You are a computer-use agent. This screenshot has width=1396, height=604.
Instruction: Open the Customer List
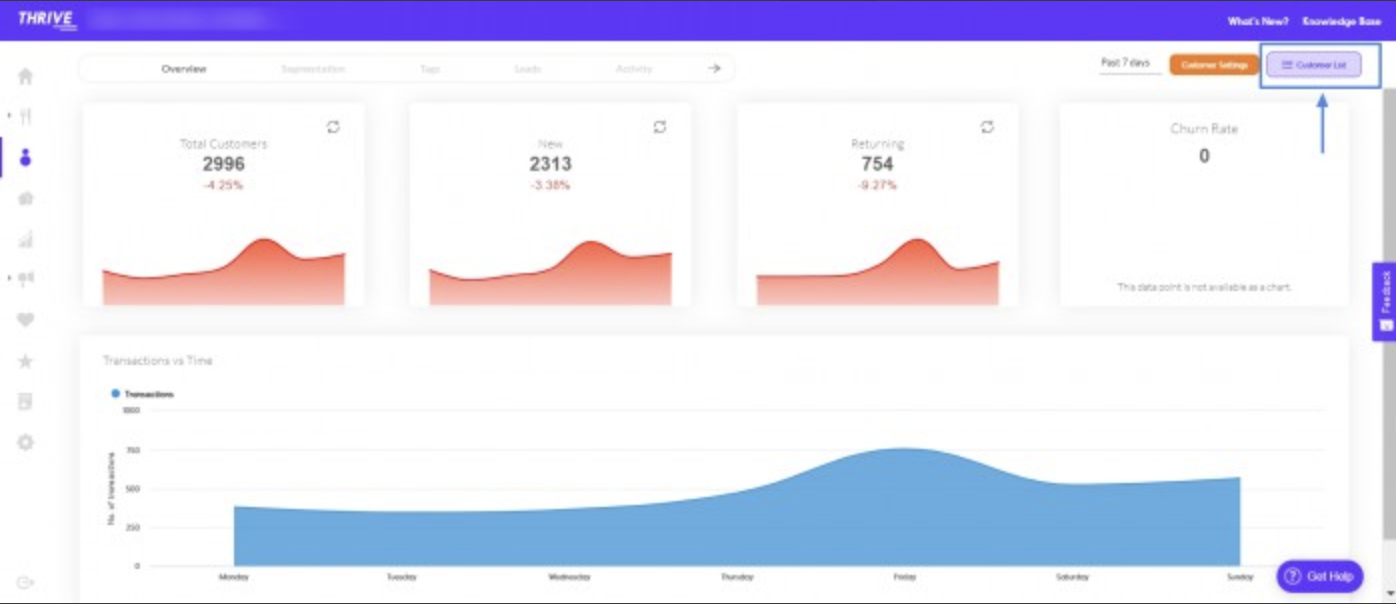pos(1313,65)
